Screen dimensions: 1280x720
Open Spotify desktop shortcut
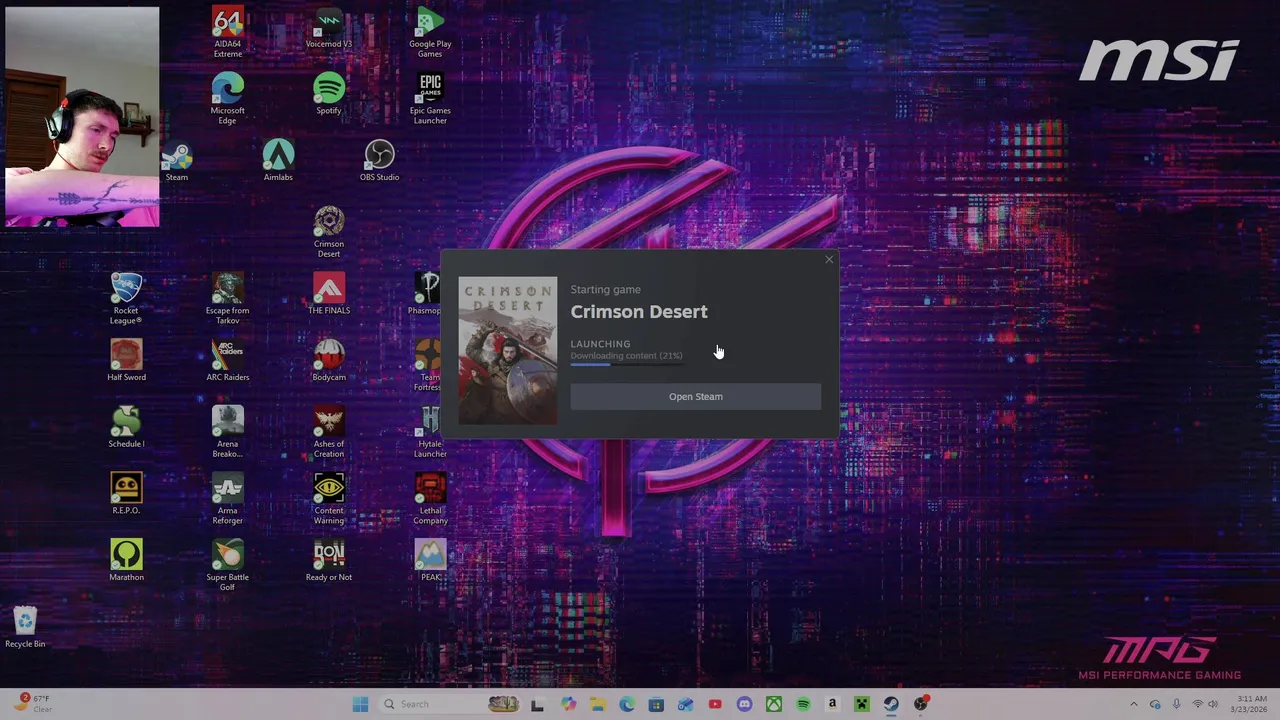coord(328,94)
